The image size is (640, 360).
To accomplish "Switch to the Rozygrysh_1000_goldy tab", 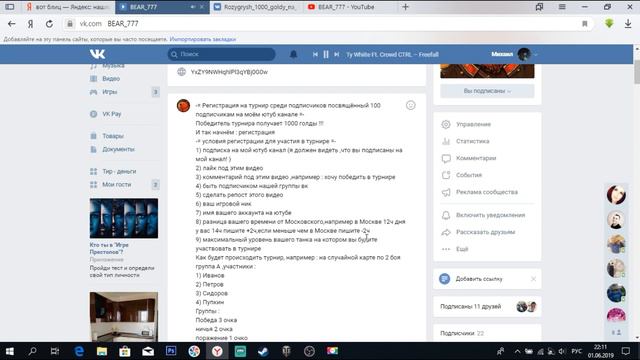I will click(x=256, y=7).
